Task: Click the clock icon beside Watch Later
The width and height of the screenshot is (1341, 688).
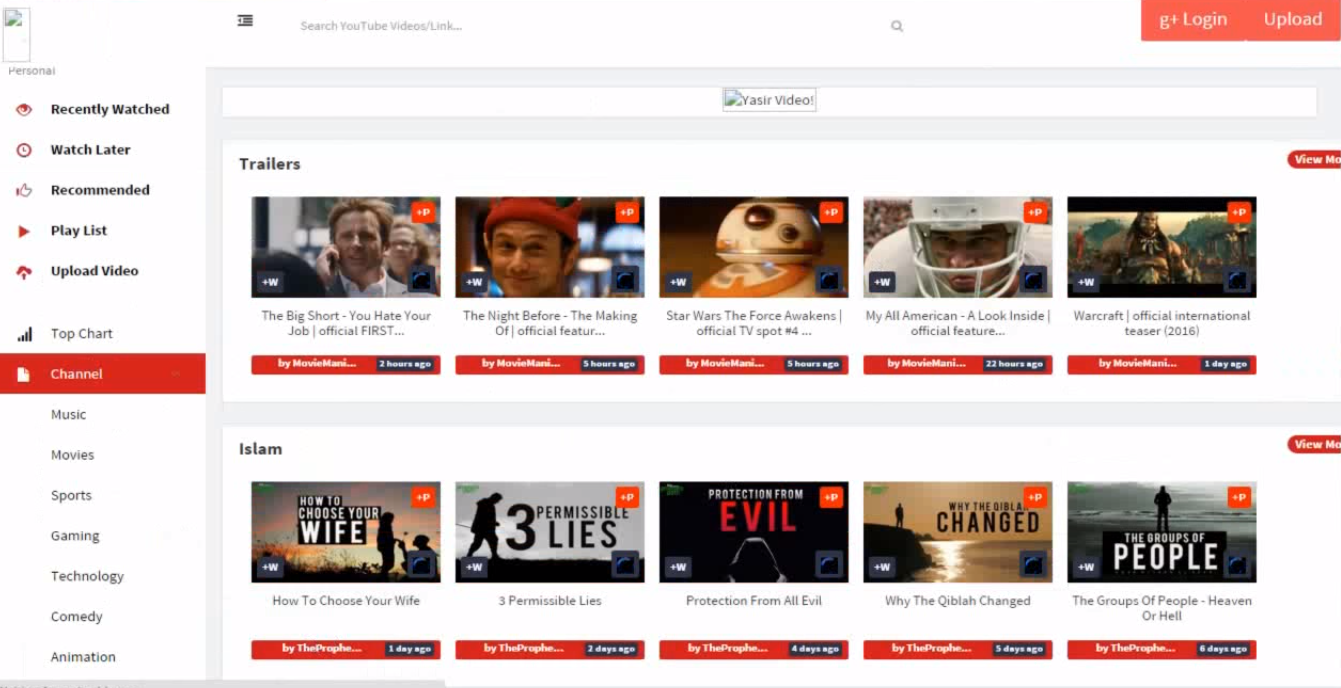Action: (x=24, y=150)
